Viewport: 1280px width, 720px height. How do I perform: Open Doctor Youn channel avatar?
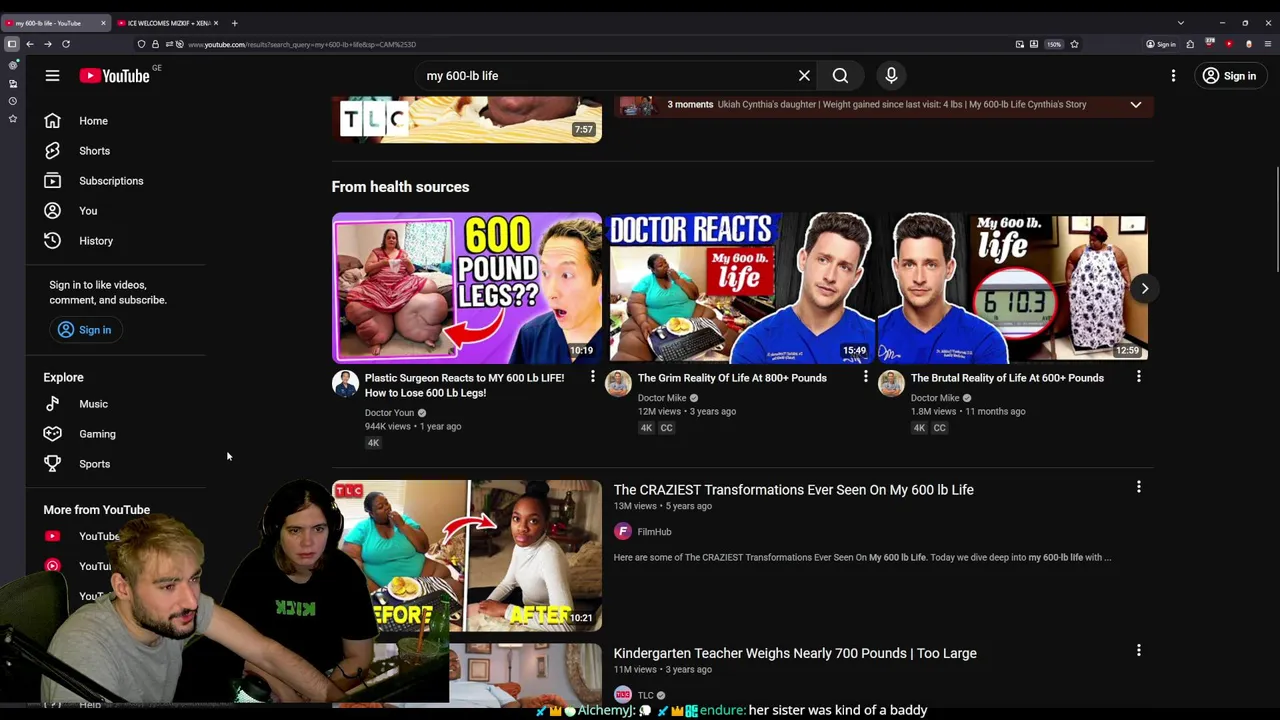click(345, 384)
